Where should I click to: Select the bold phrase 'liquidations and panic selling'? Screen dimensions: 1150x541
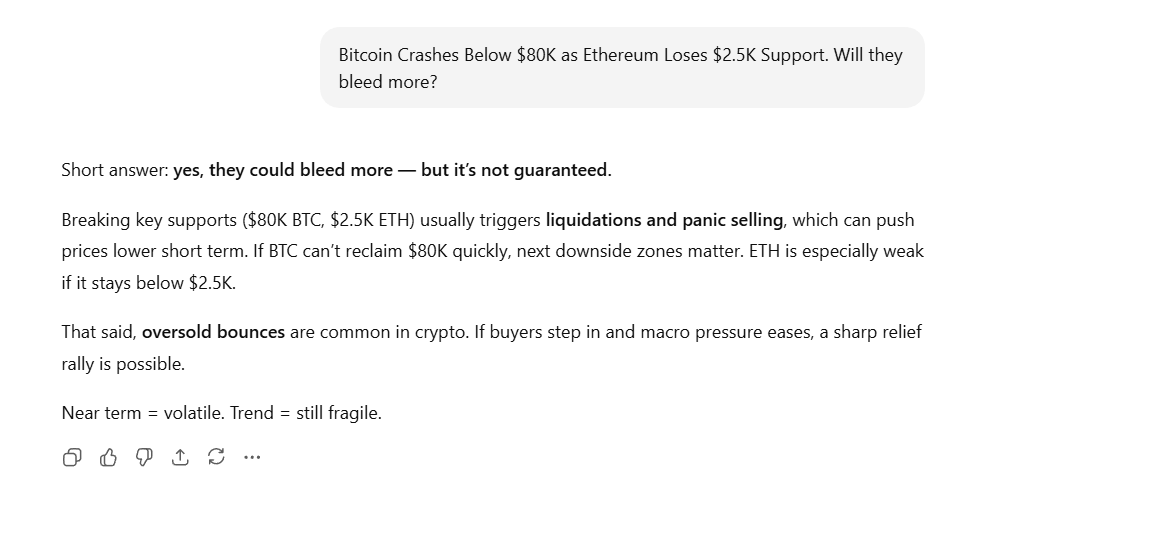664,220
